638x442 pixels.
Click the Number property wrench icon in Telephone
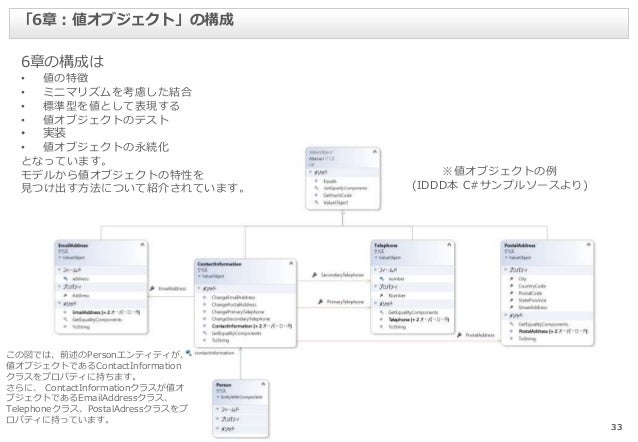pyautogui.click(x=382, y=295)
